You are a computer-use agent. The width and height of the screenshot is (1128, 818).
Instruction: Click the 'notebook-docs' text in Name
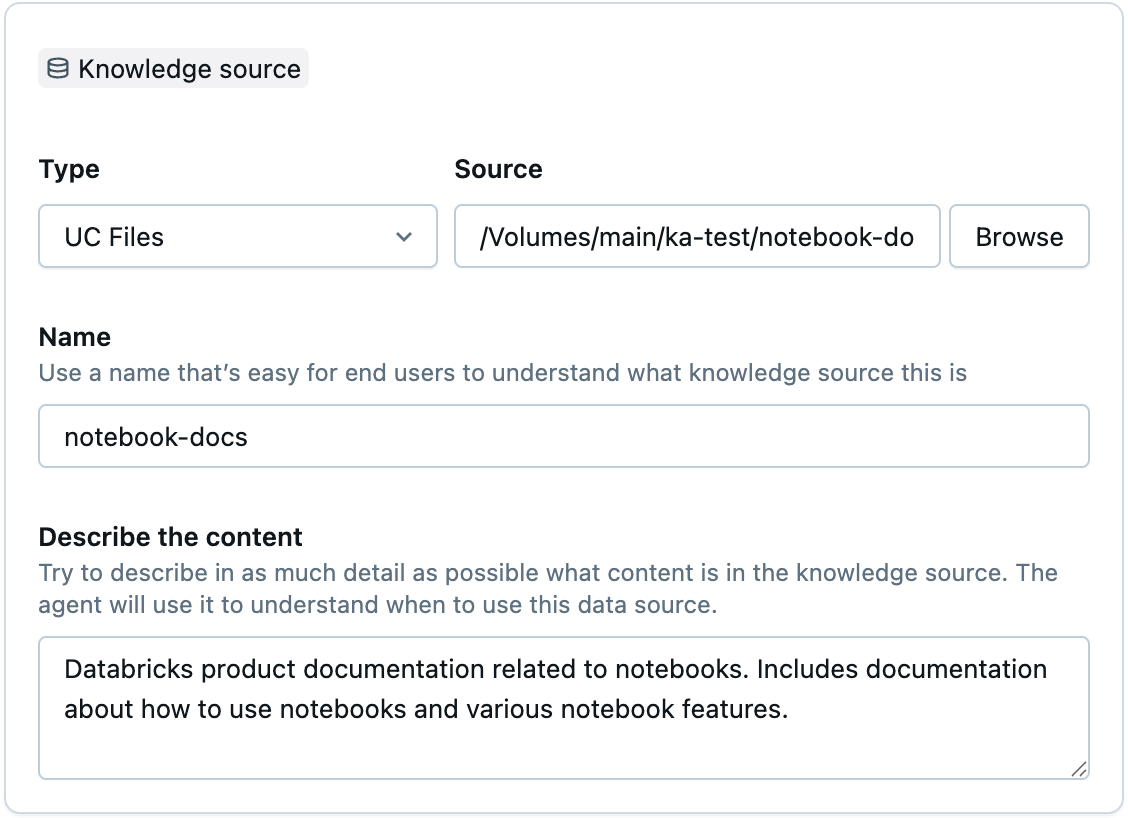tap(156, 436)
